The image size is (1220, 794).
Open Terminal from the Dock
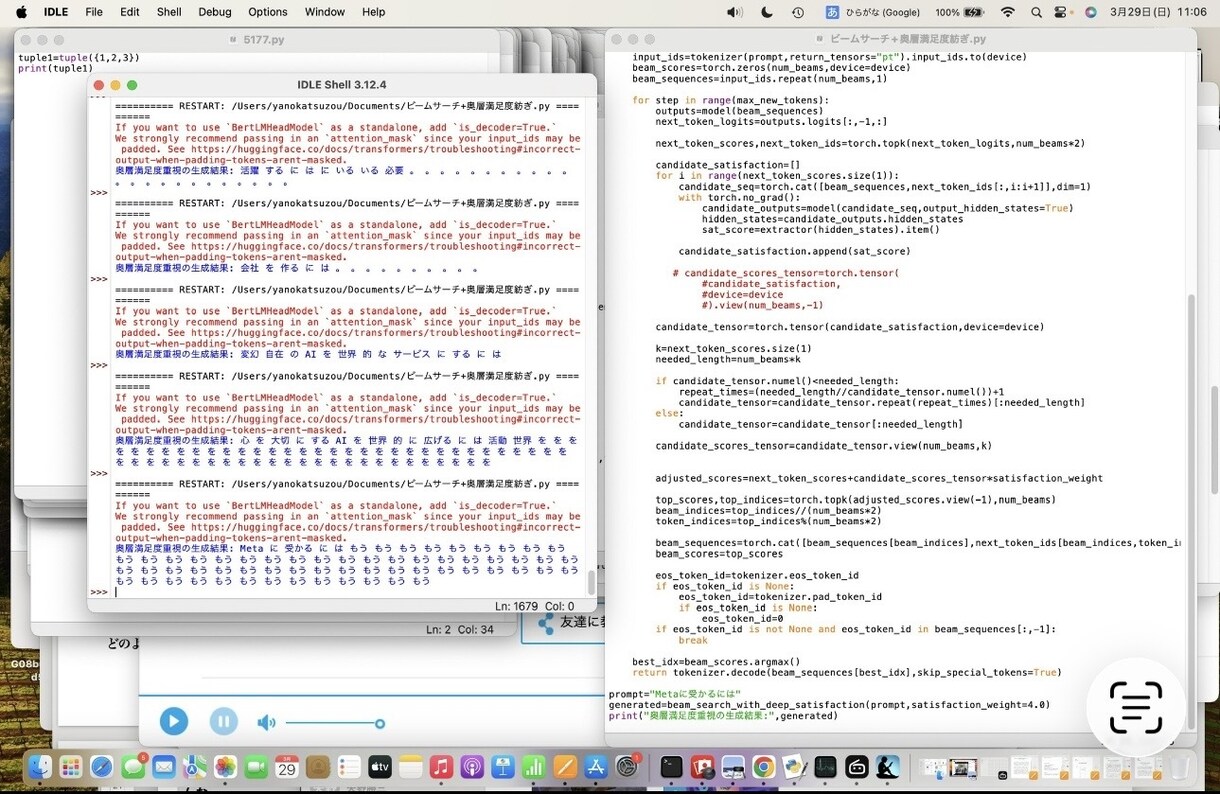tap(672, 767)
